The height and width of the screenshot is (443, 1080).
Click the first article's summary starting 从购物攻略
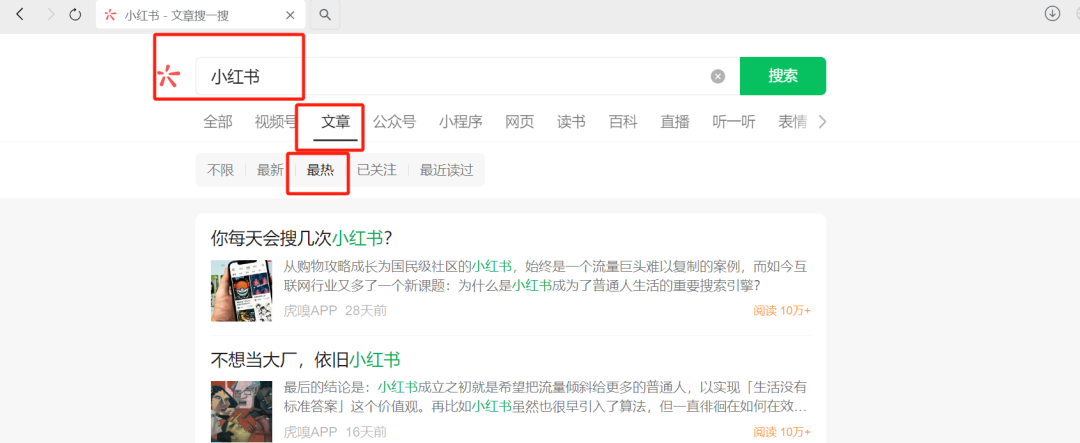[547, 276]
